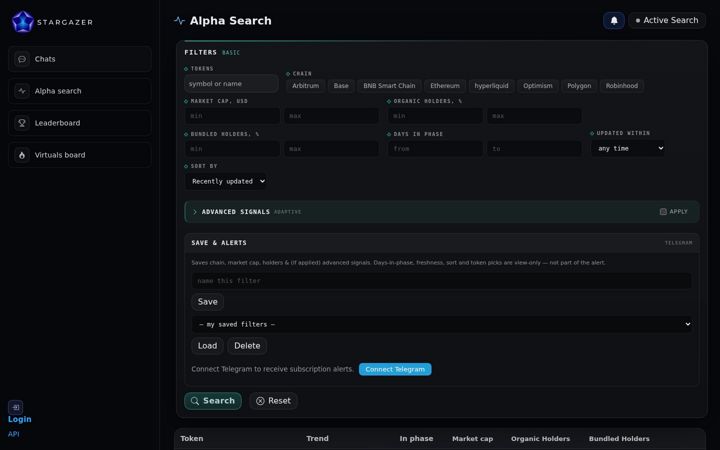Toggle the Active Search indicator
720x450 pixels.
667,21
